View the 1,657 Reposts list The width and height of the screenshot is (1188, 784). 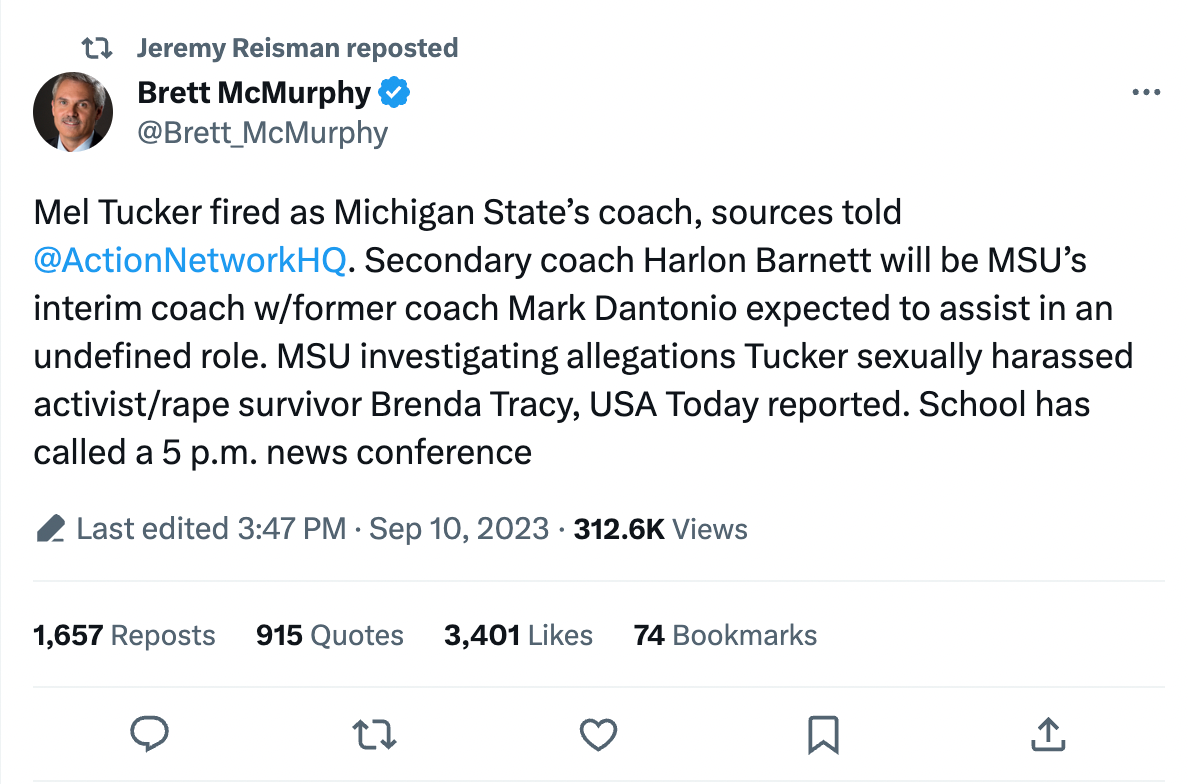pyautogui.click(x=124, y=635)
